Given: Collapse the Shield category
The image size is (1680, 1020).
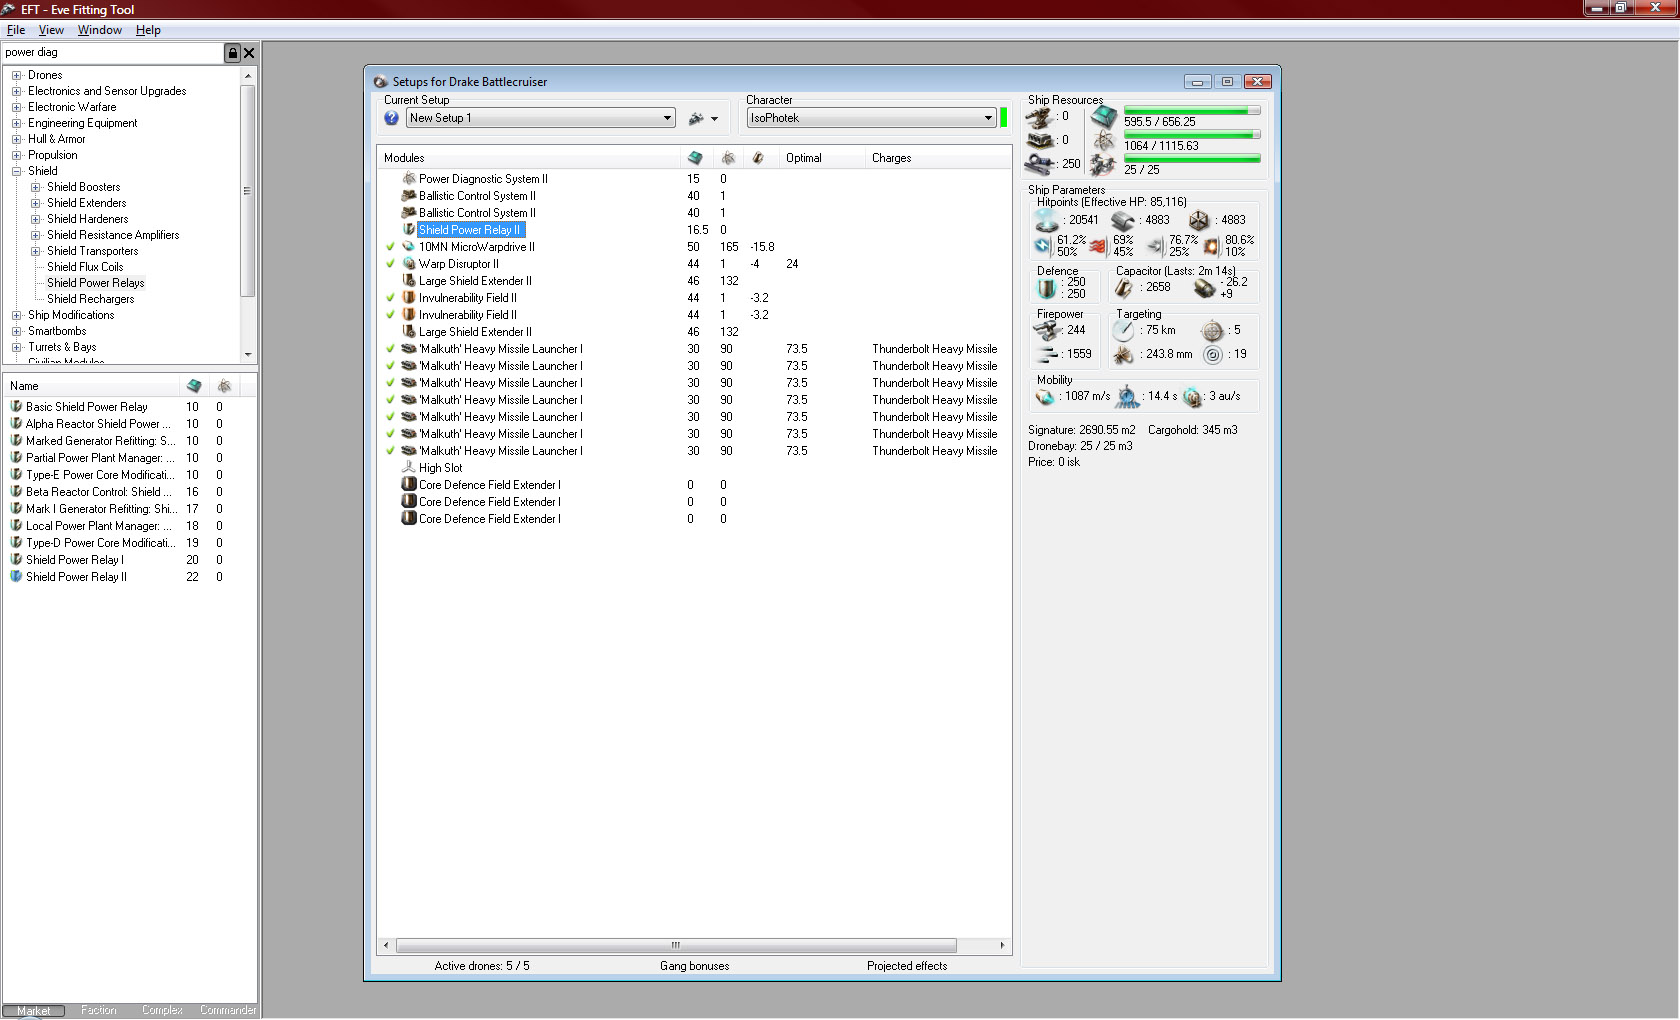Looking at the screenshot, I should click(16, 171).
